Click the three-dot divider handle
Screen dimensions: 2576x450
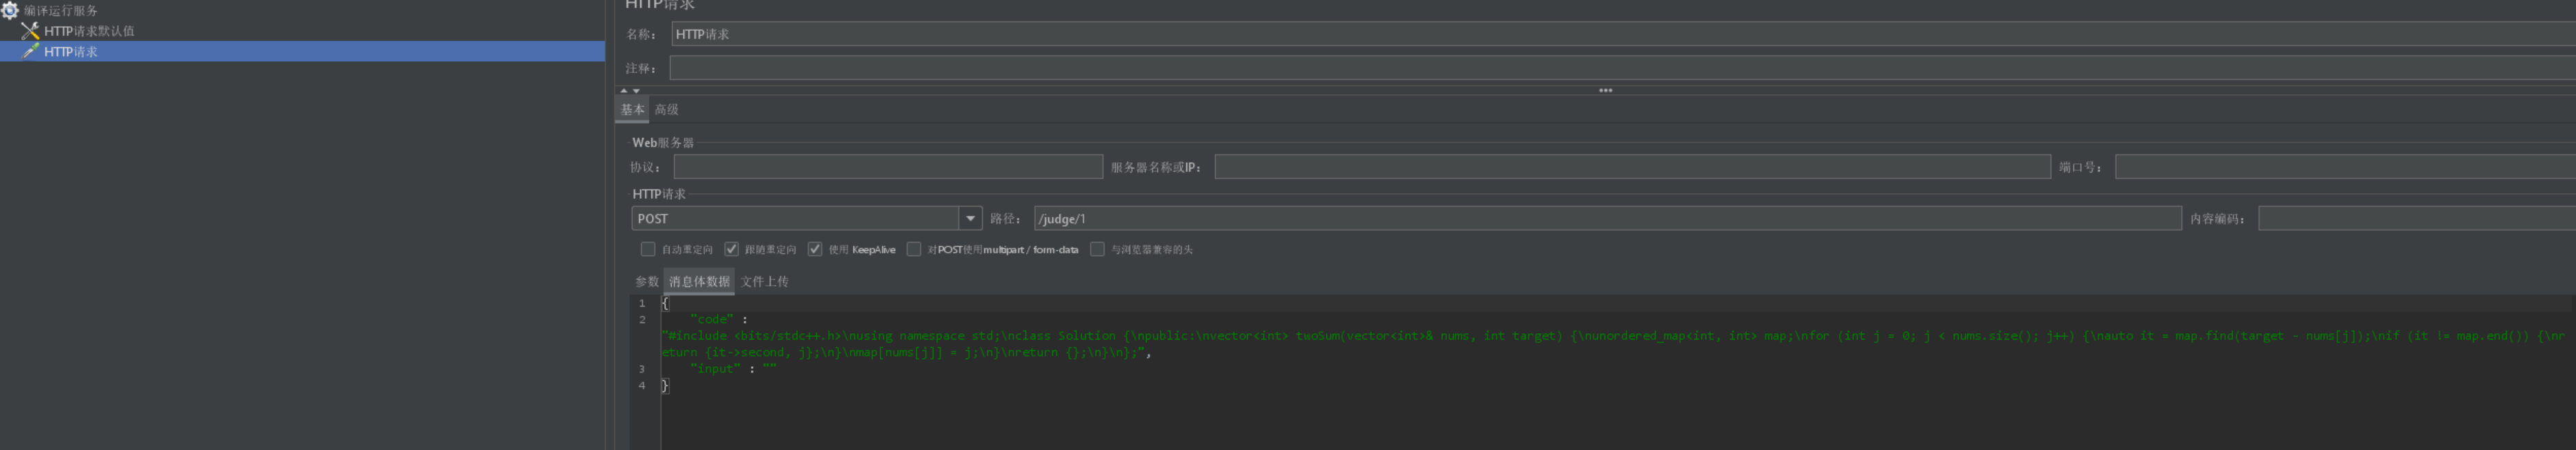point(1605,90)
